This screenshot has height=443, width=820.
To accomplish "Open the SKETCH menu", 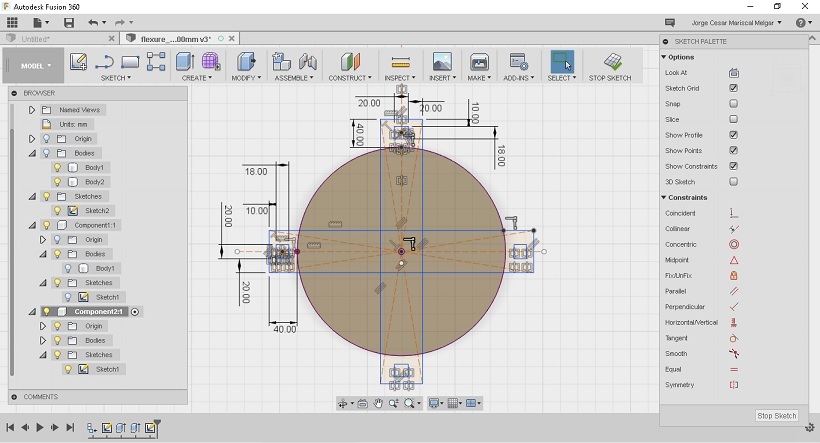I will pyautogui.click(x=116, y=78).
